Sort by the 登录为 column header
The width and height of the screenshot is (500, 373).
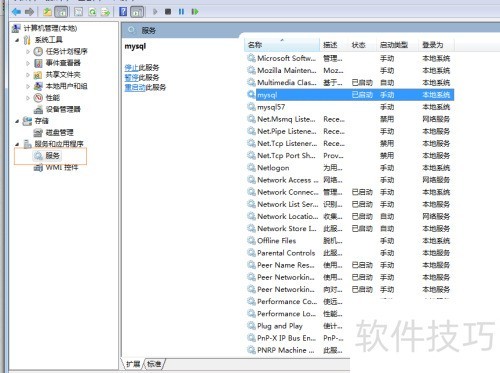pyautogui.click(x=436, y=45)
